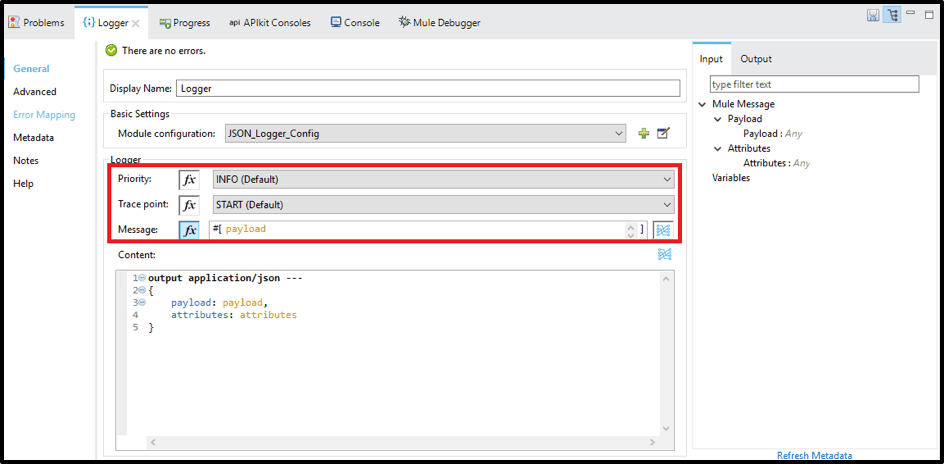Switch to the Output tab
This screenshot has width=944, height=464.
(756, 59)
